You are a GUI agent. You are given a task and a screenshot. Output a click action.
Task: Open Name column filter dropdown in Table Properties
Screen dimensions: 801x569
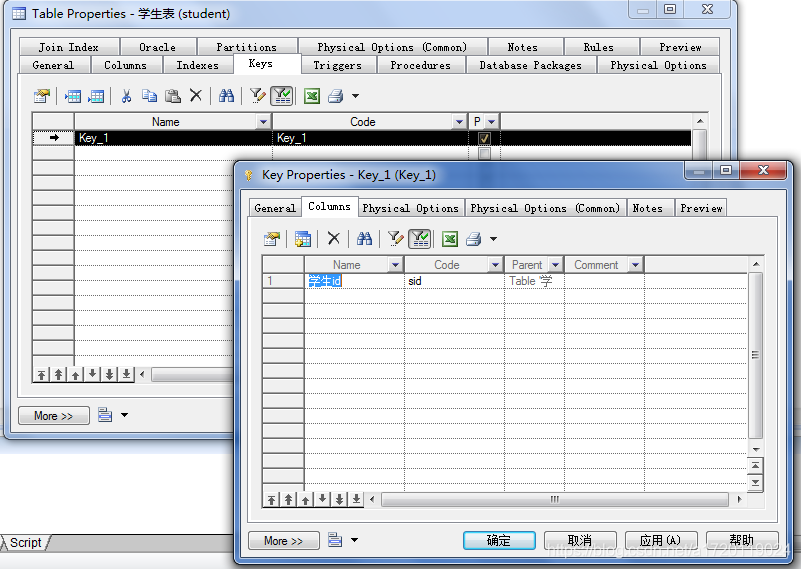264,122
